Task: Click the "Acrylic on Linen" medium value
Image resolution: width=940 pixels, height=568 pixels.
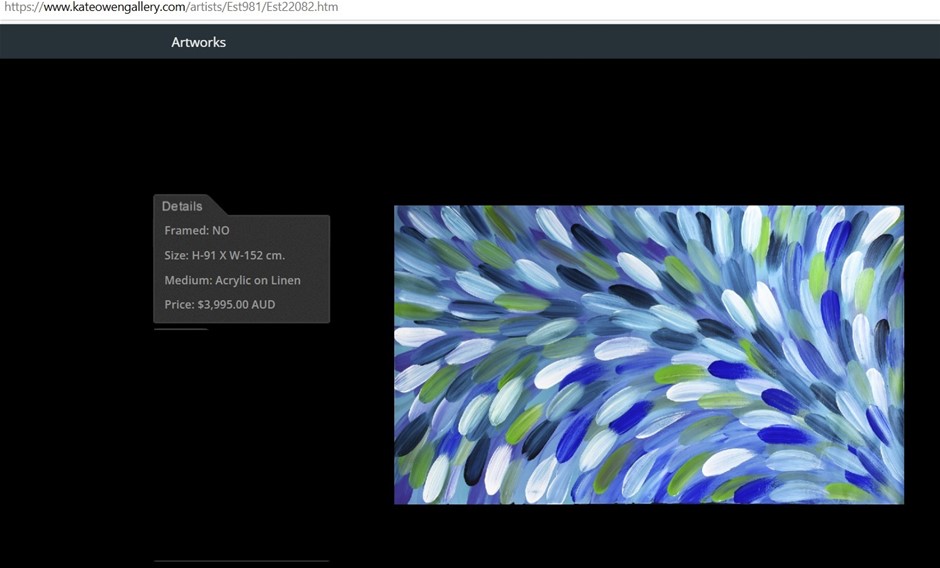Action: (258, 280)
